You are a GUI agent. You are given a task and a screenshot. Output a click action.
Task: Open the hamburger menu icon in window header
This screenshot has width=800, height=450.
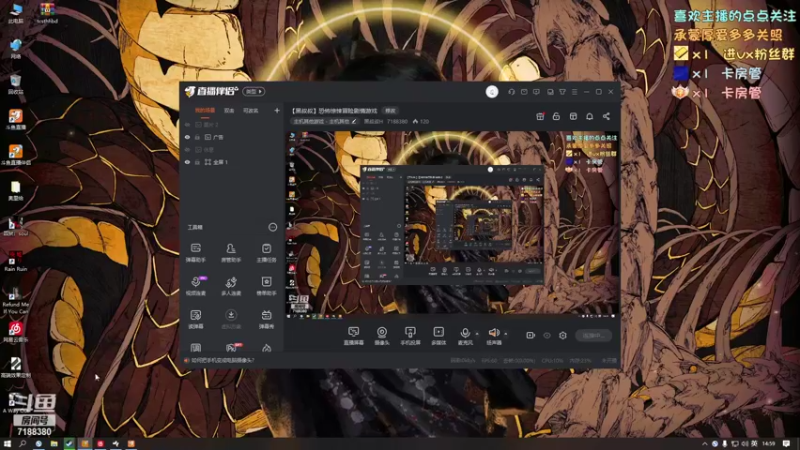(574, 92)
